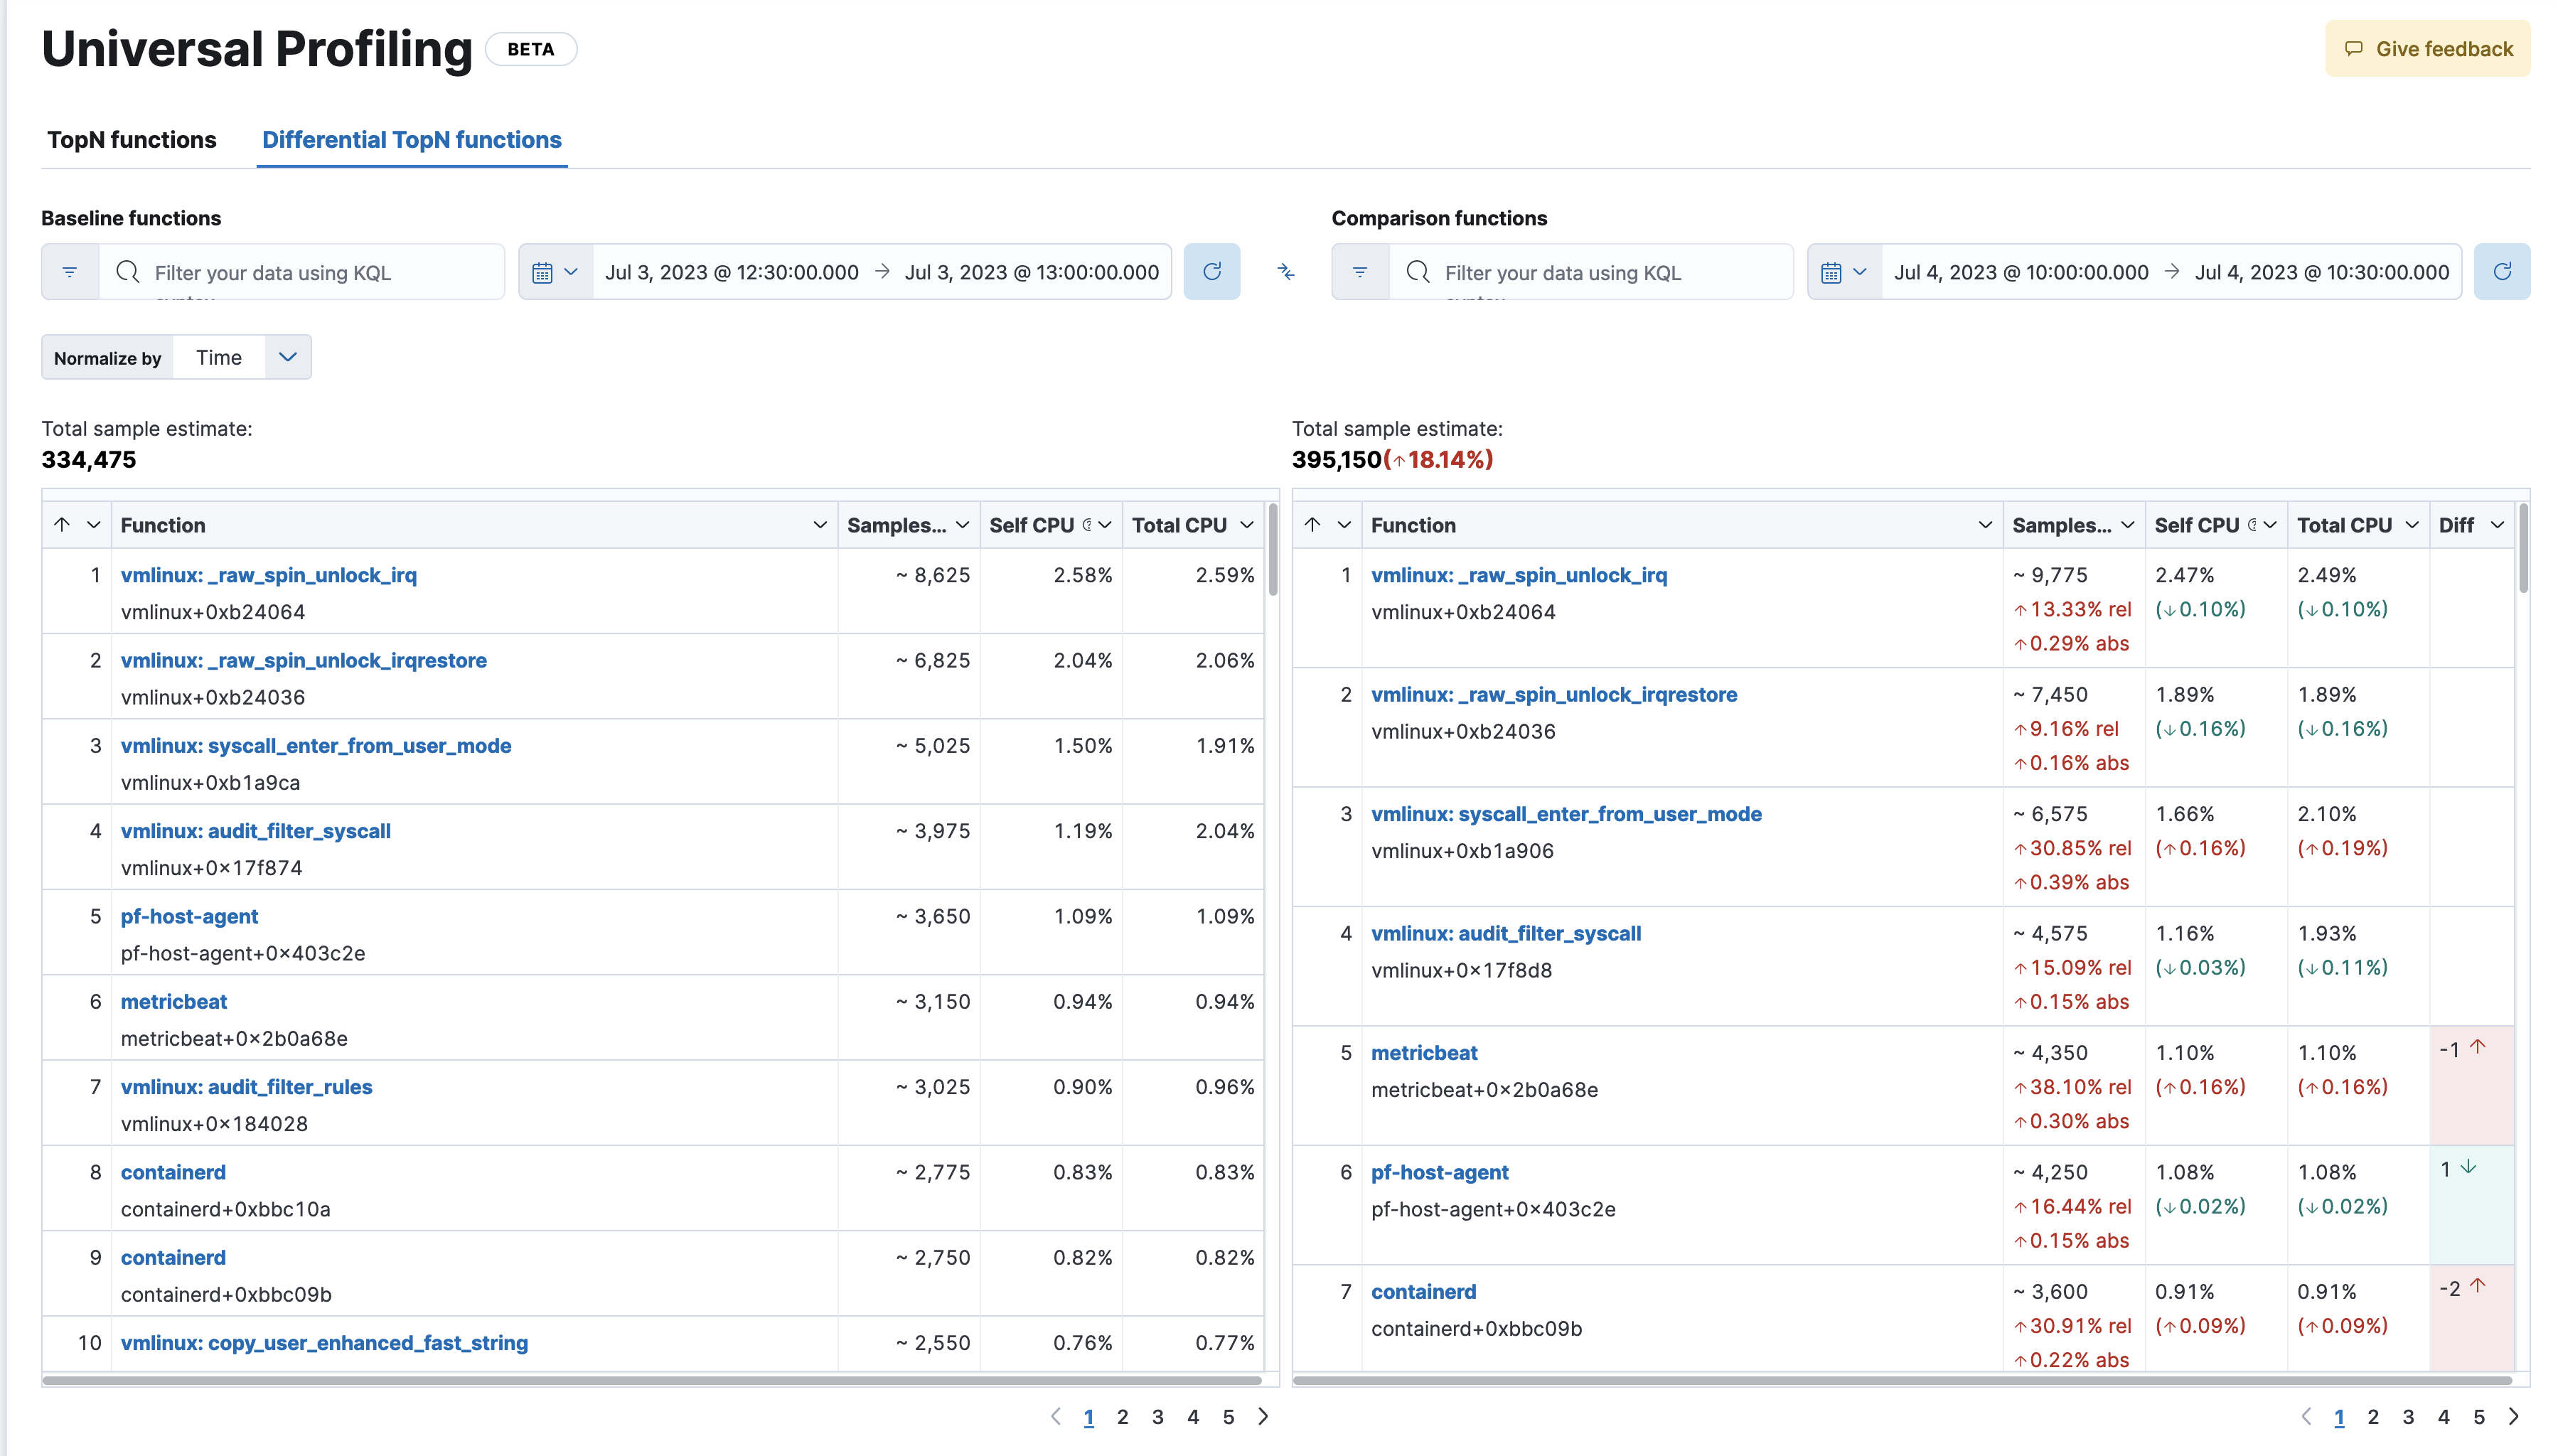Refresh the comparison functions query
Screen dimensions: 2558x1456
pyautogui.click(x=2502, y=272)
